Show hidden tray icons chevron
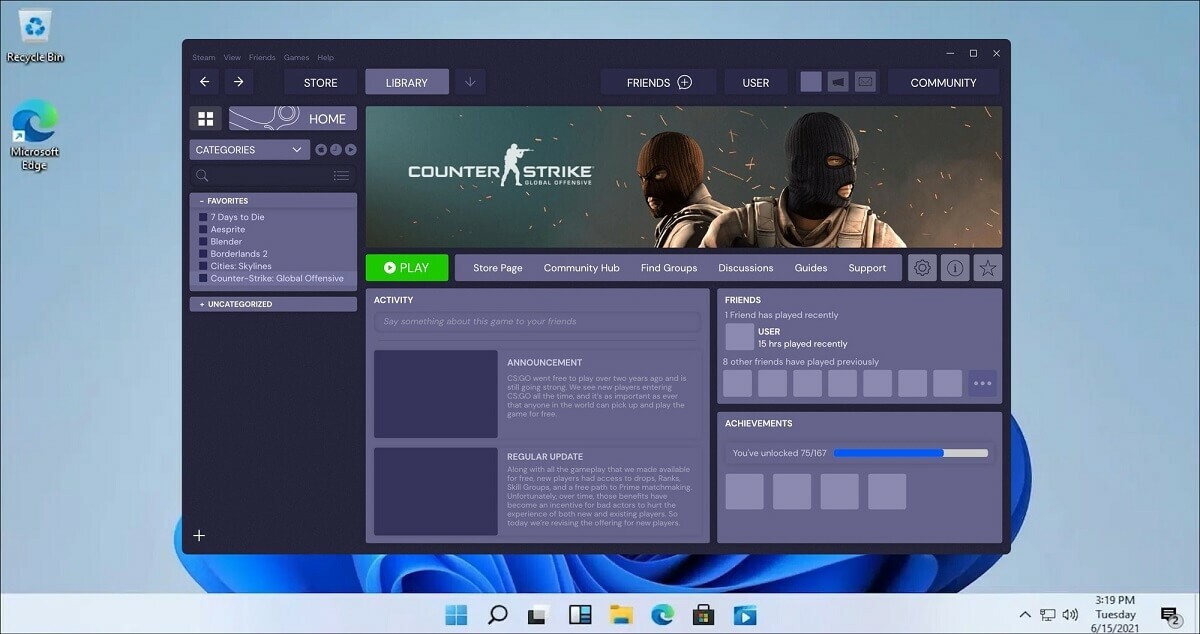 pos(1025,614)
